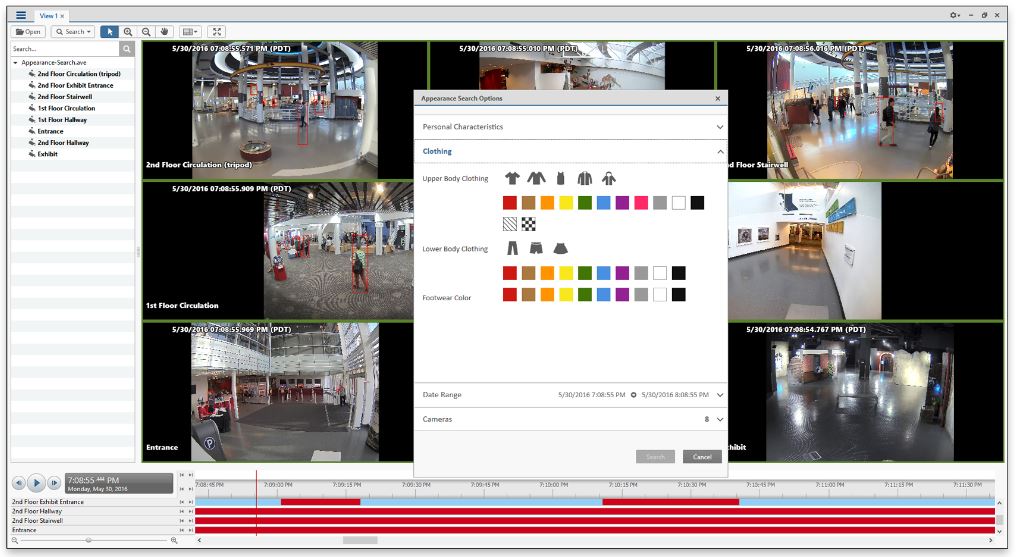Screen dimensions: 1018x557
Task: Click Cancel in the search dialog
Action: [x=702, y=456]
